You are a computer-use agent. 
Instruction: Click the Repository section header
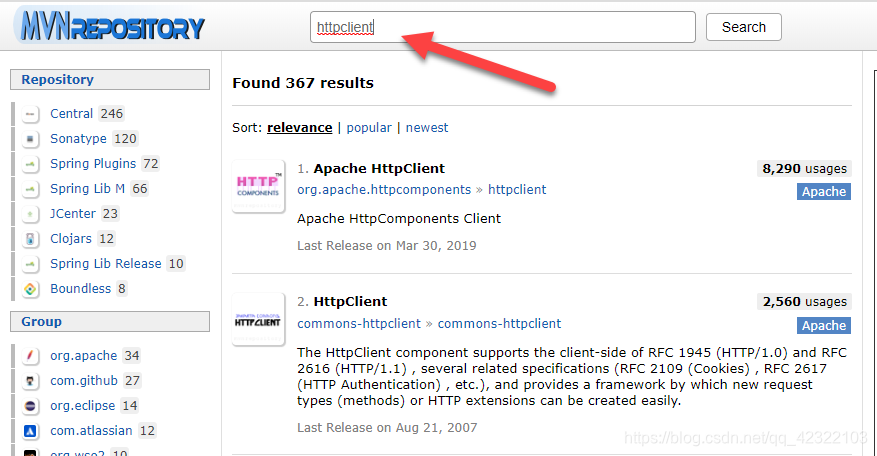[x=110, y=79]
